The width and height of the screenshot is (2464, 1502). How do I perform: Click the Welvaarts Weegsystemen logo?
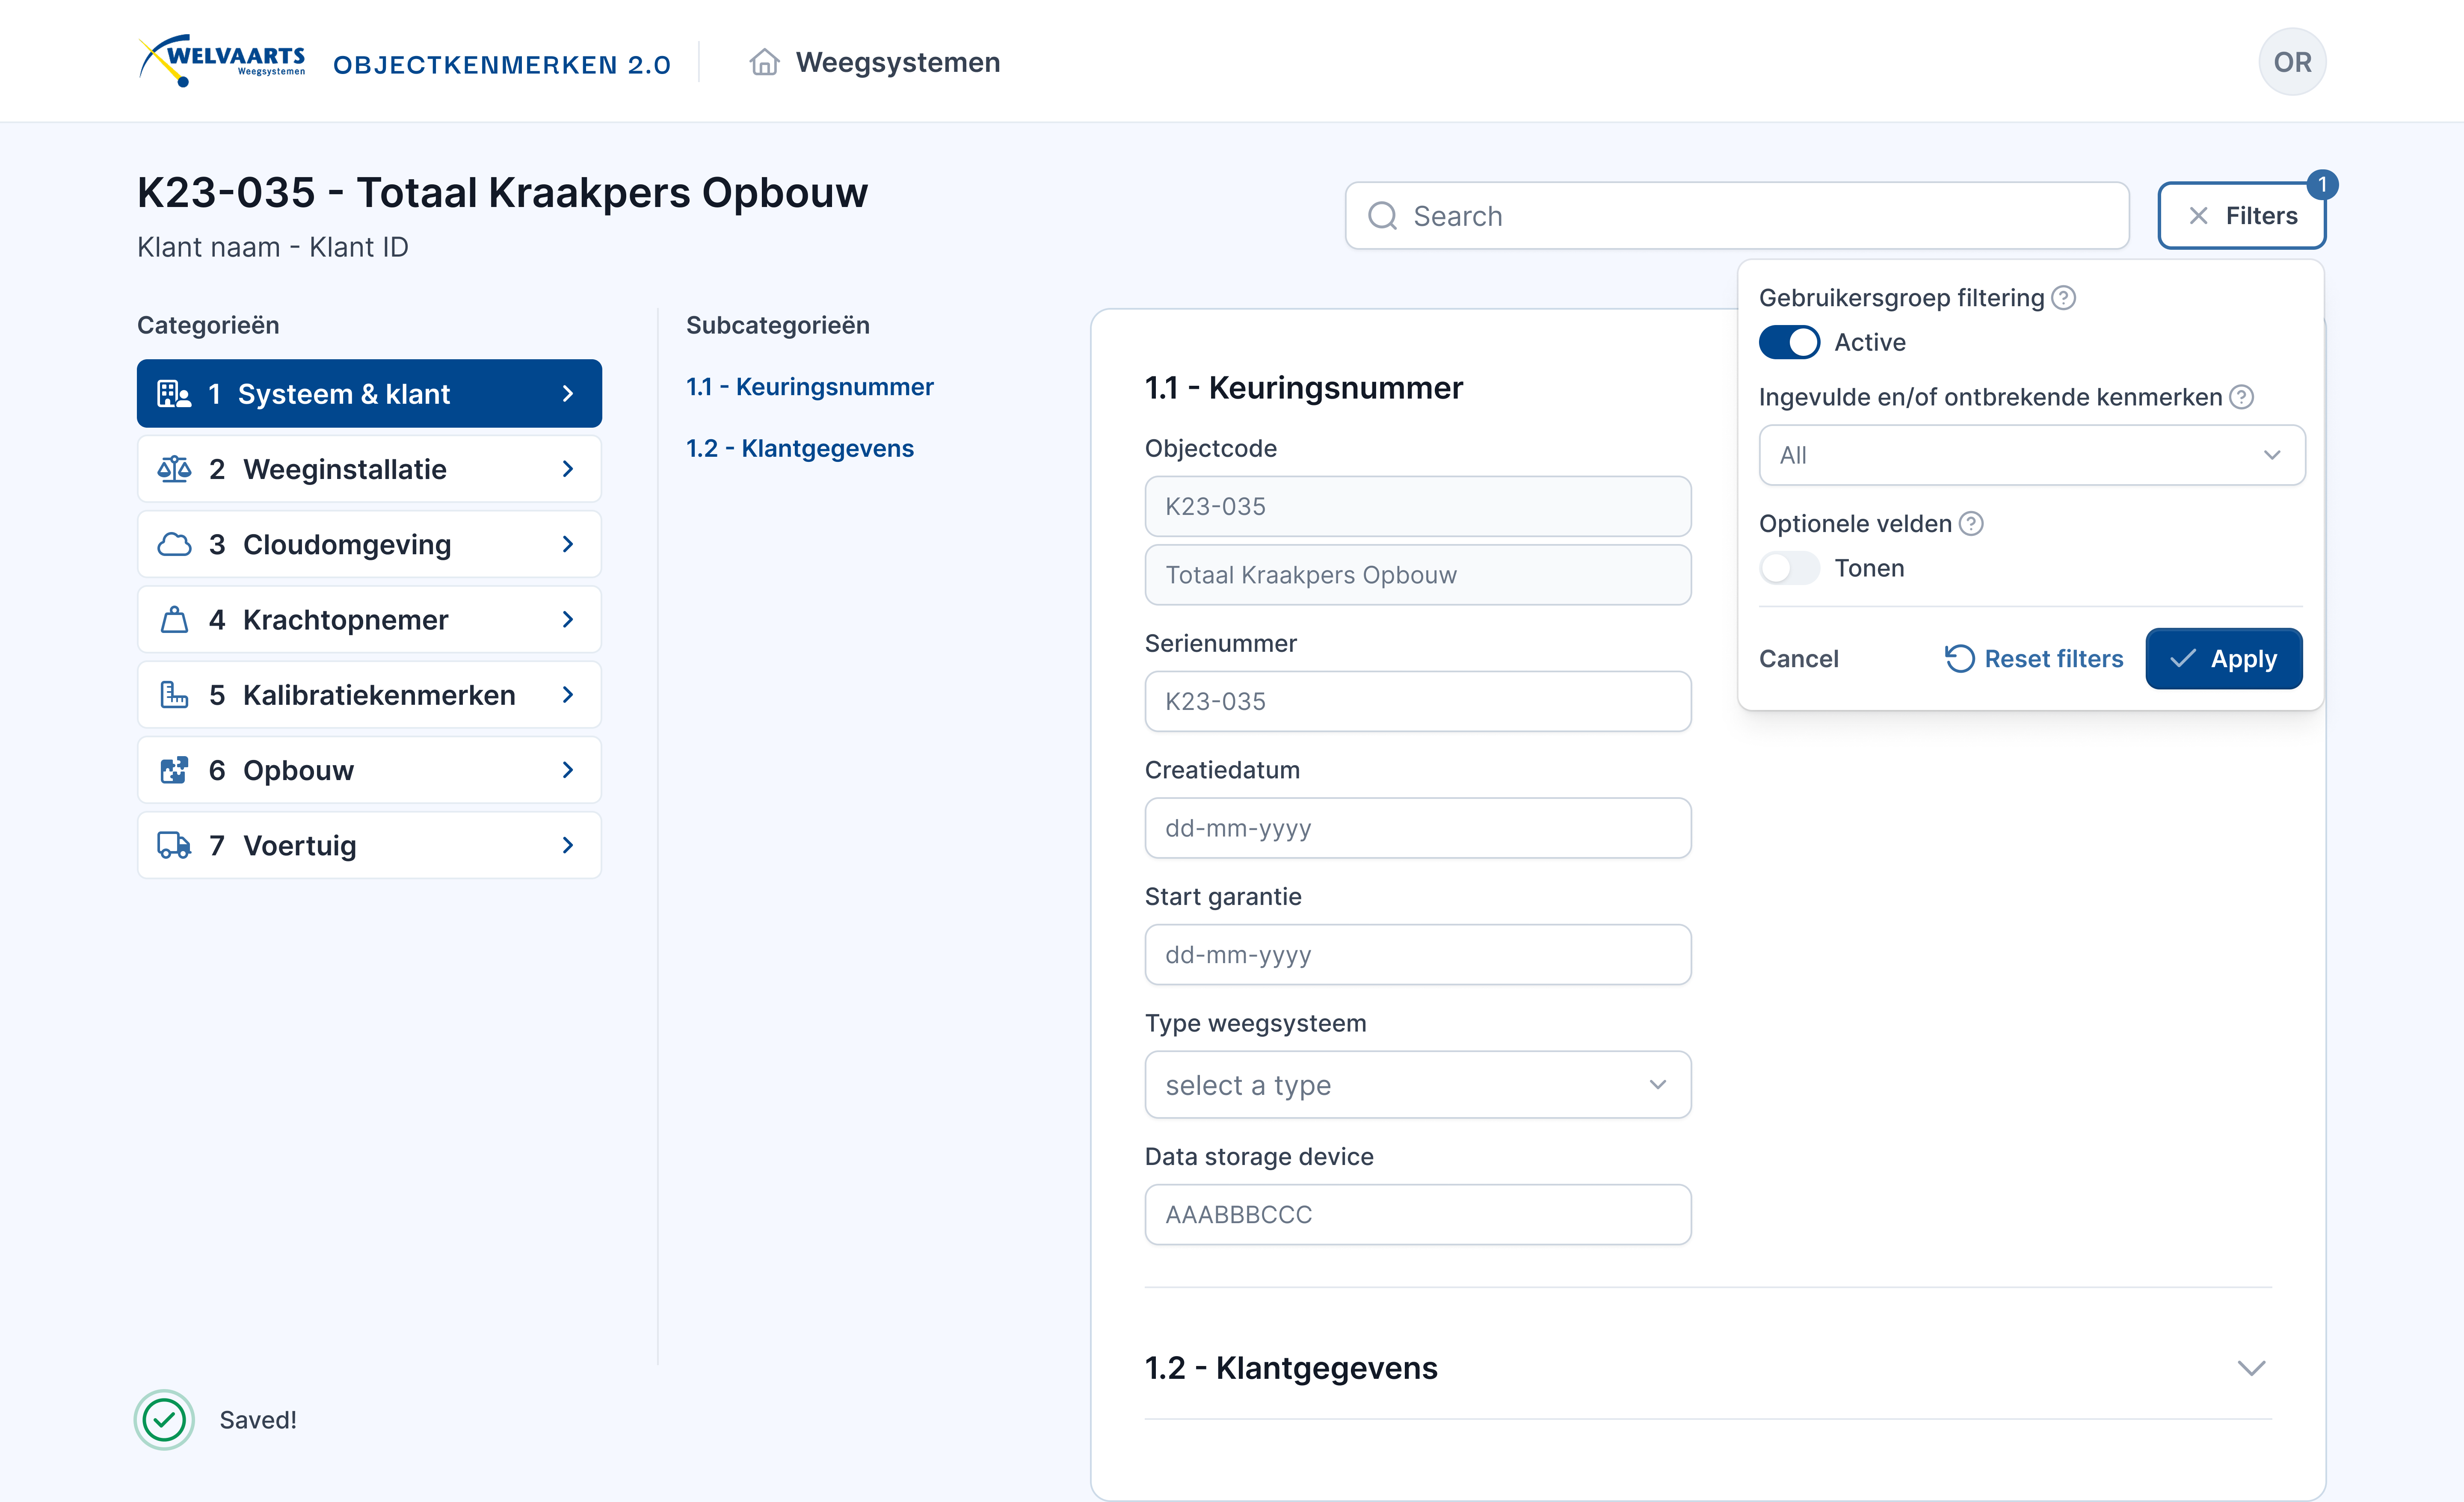[x=222, y=61]
